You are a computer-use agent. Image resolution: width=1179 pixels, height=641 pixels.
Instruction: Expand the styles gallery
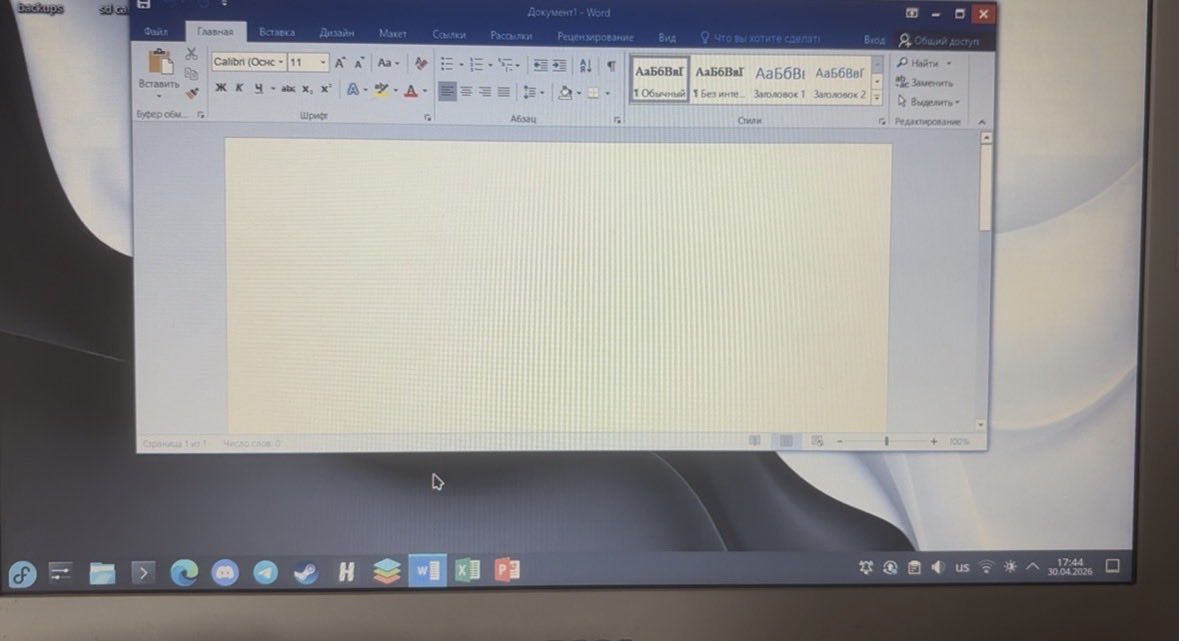877,98
